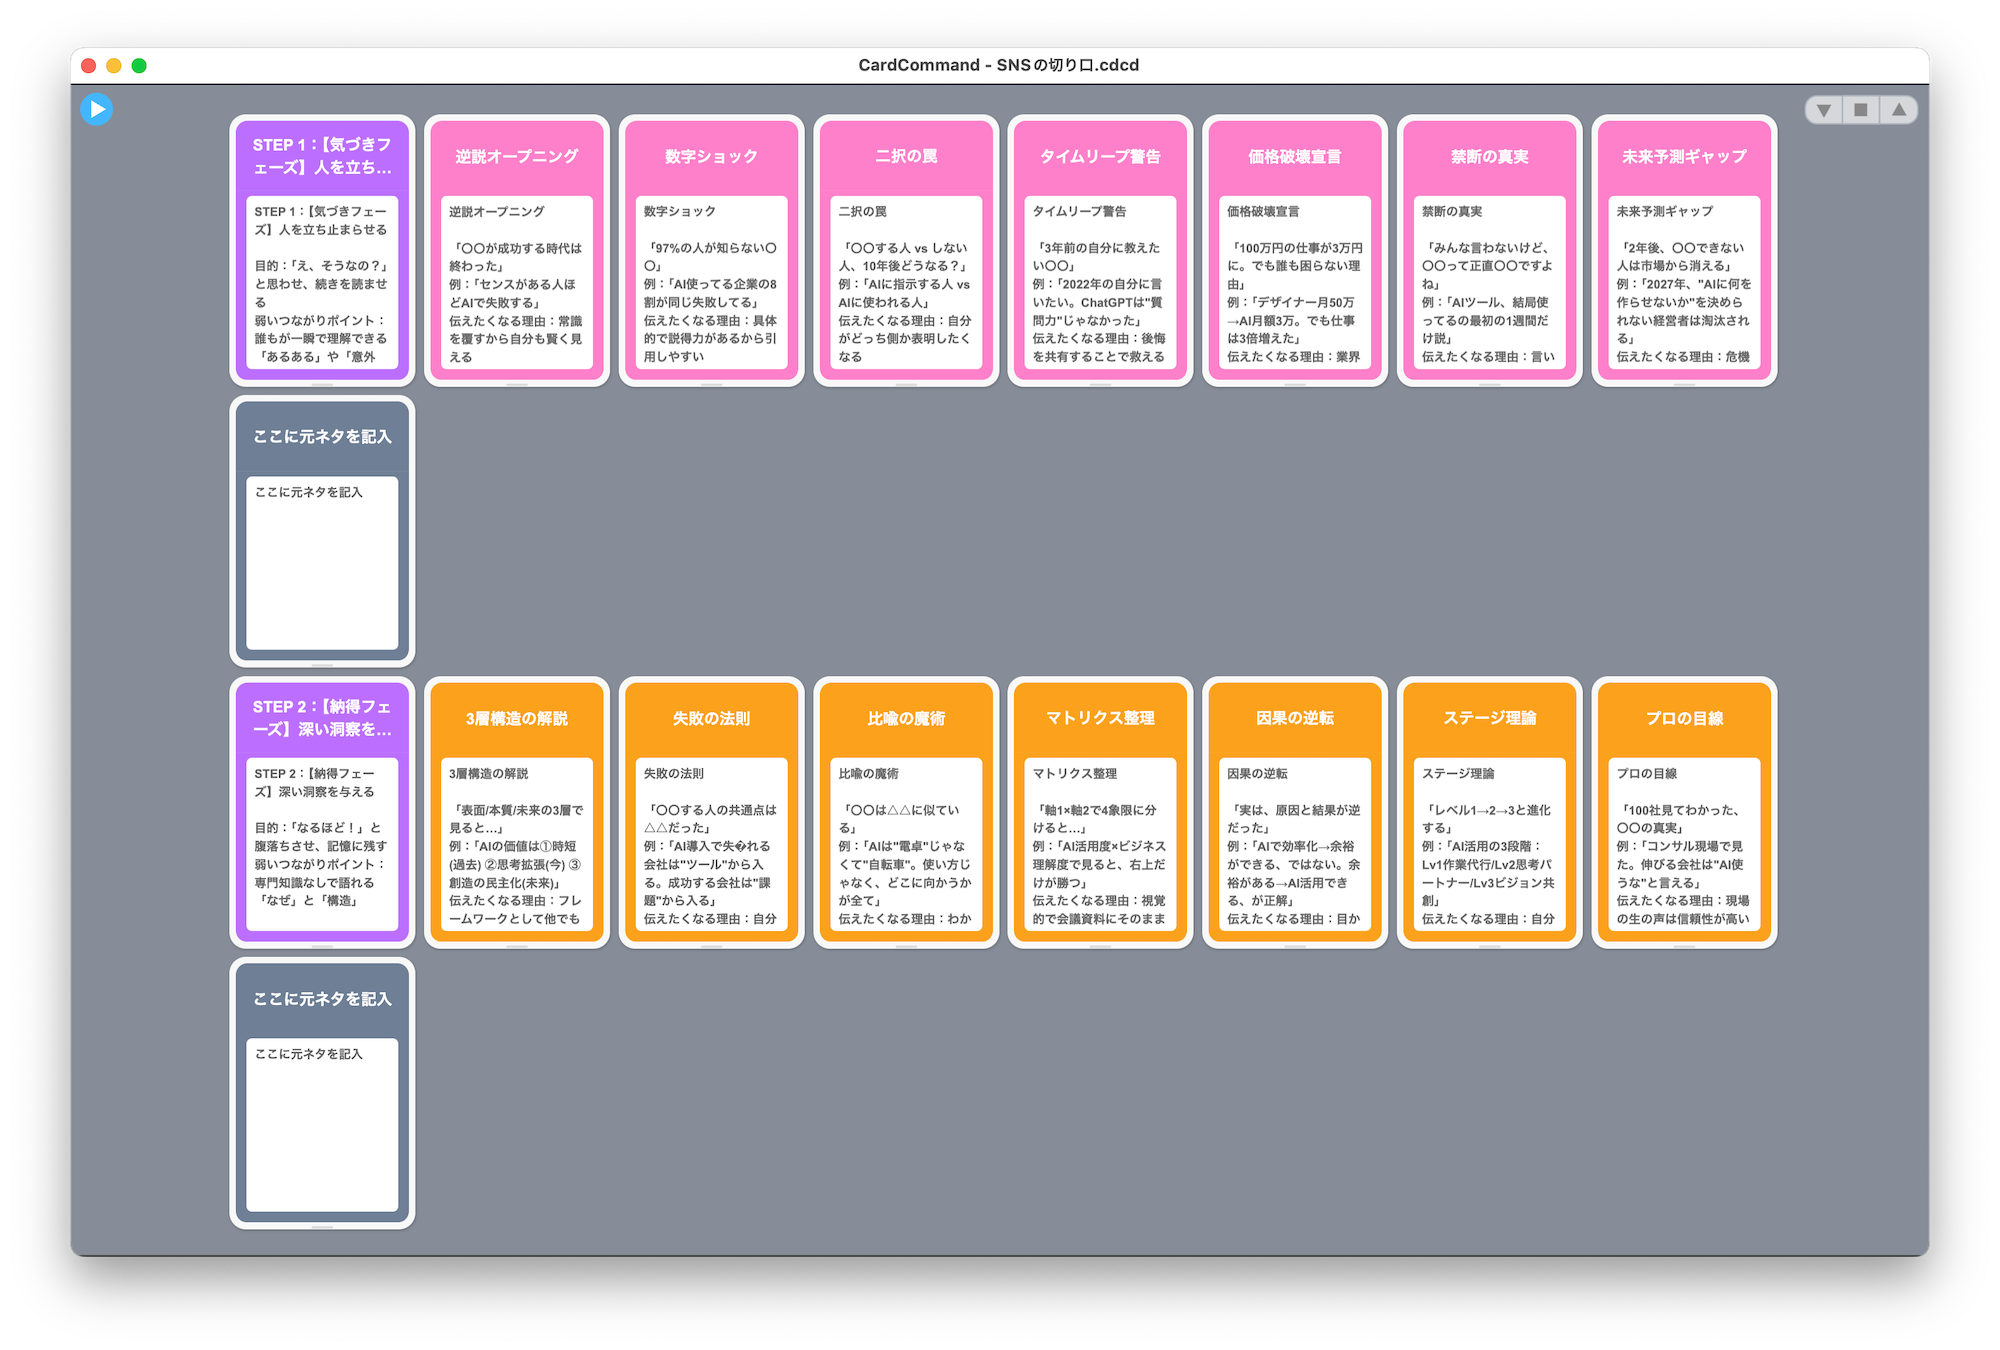Open the タイムリープ警告 card header
Image resolution: width=2000 pixels, height=1350 pixels.
1100,157
